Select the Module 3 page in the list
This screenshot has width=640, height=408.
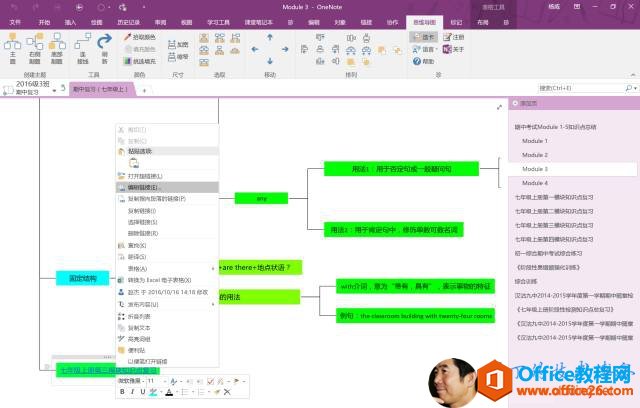(573, 169)
